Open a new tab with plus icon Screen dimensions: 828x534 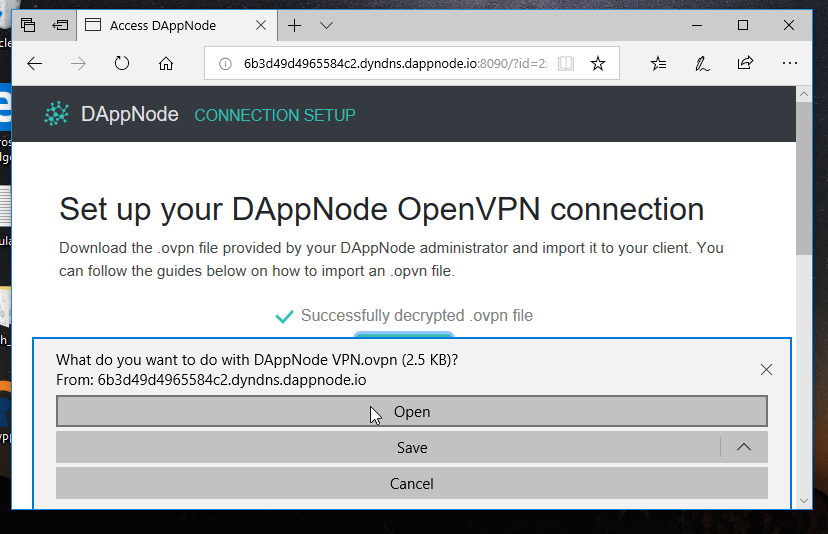tap(294, 25)
